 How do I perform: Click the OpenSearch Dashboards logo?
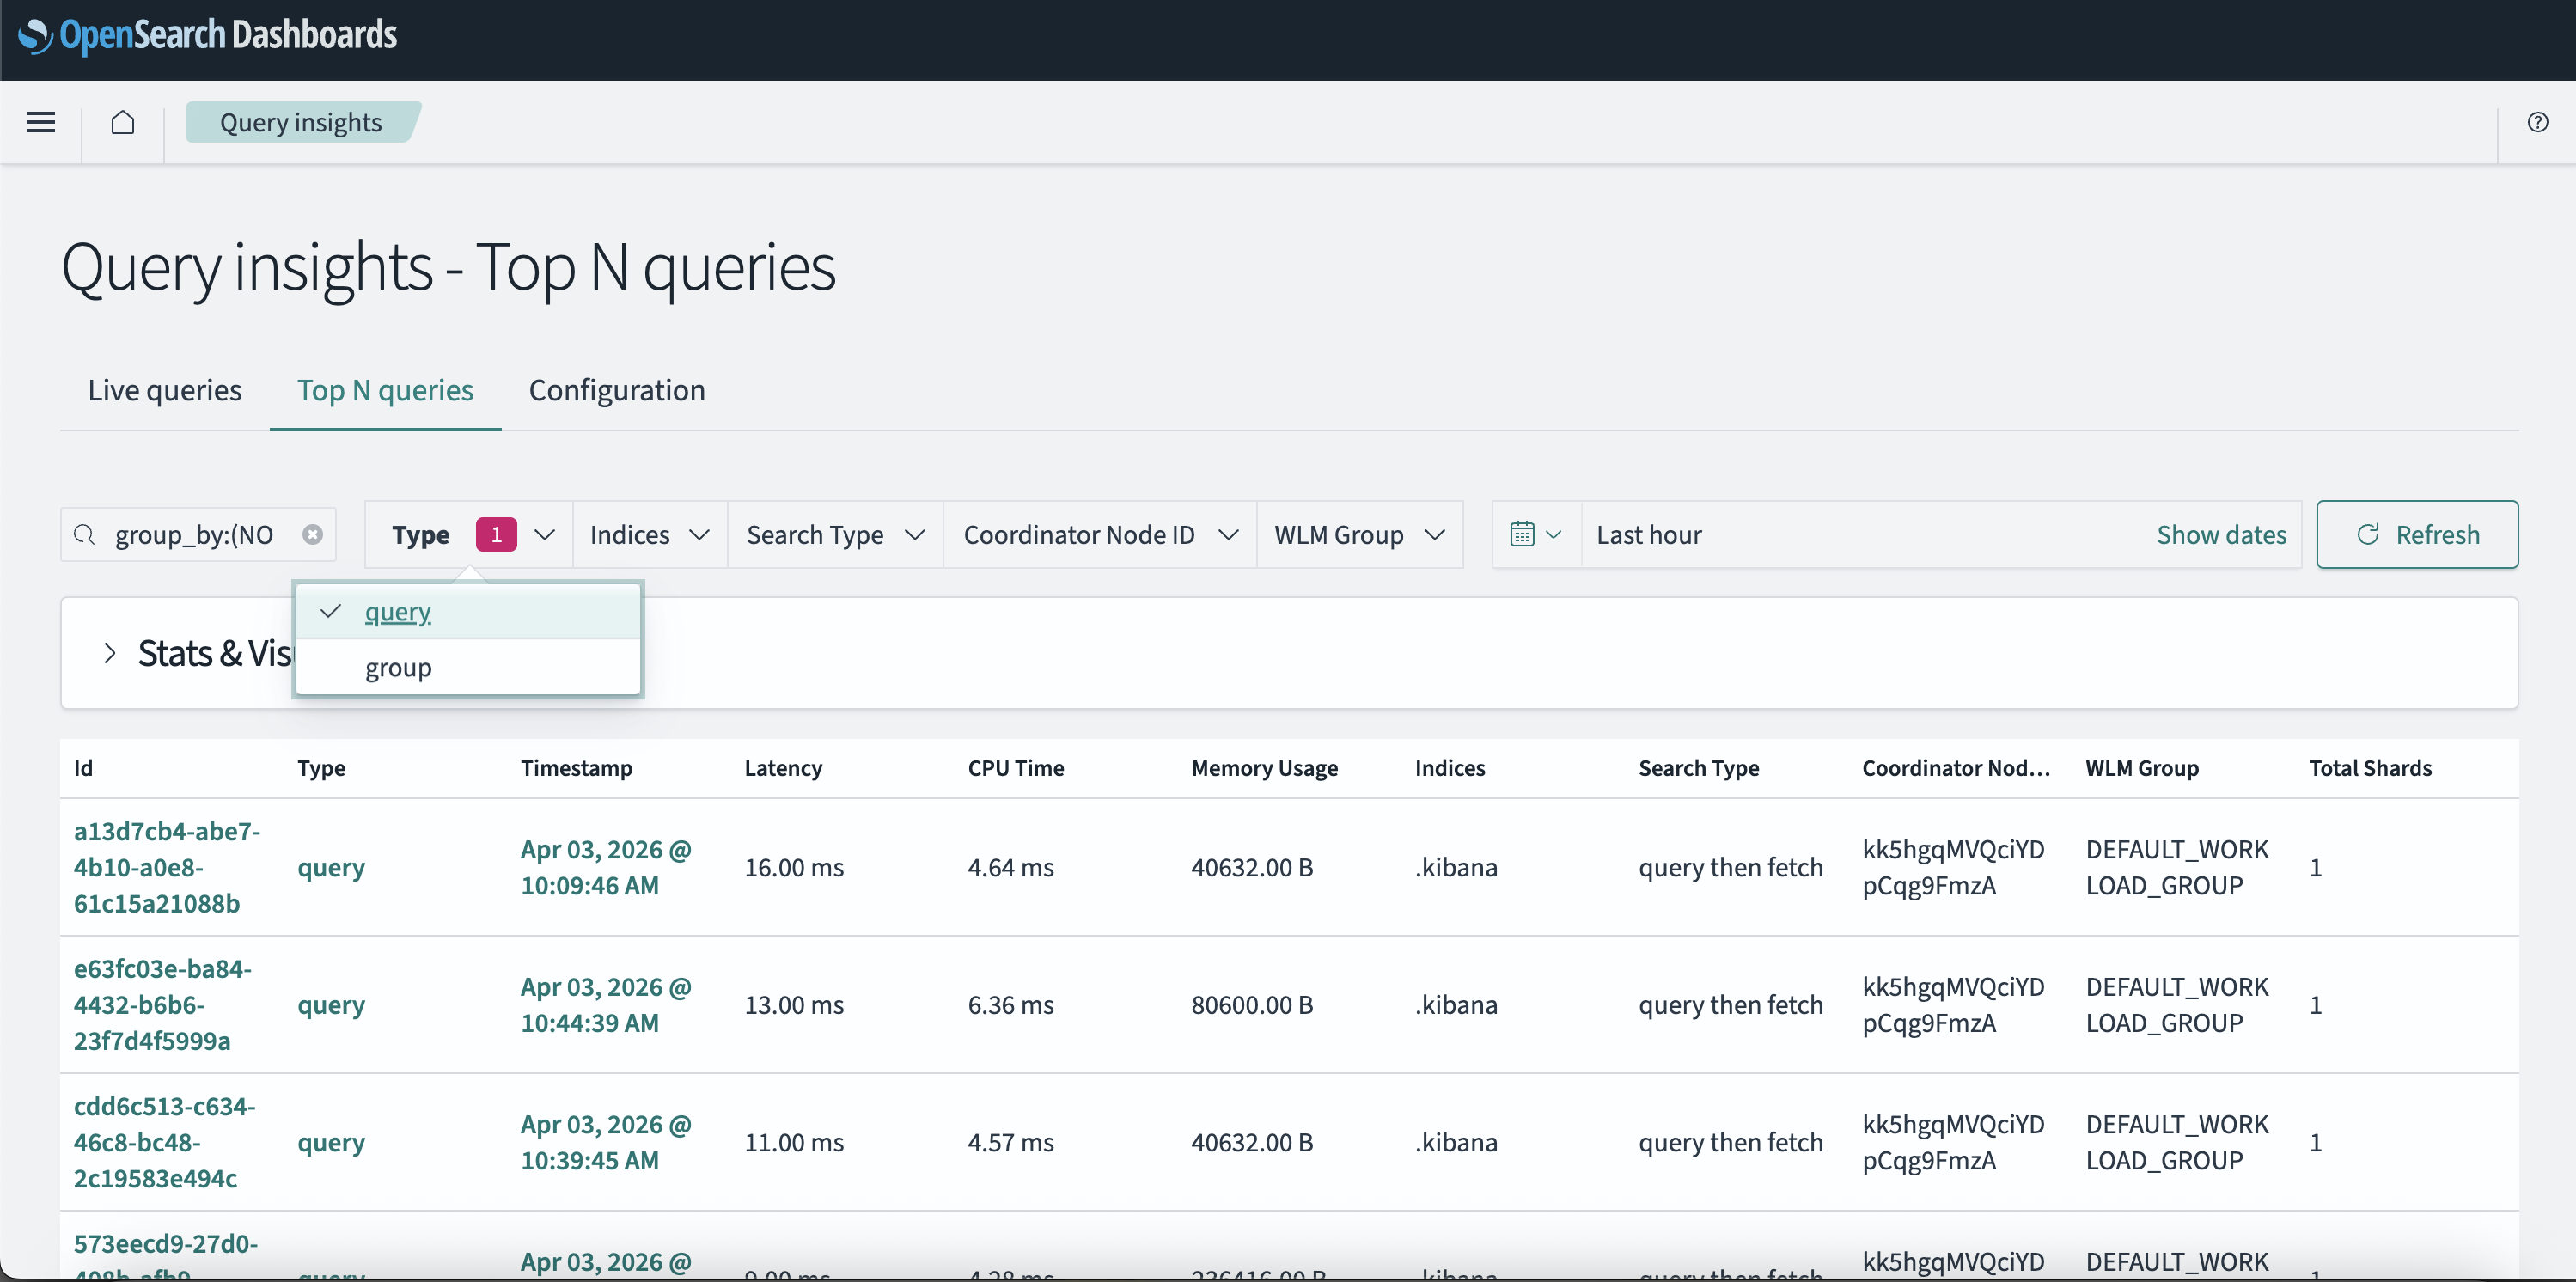[x=208, y=35]
